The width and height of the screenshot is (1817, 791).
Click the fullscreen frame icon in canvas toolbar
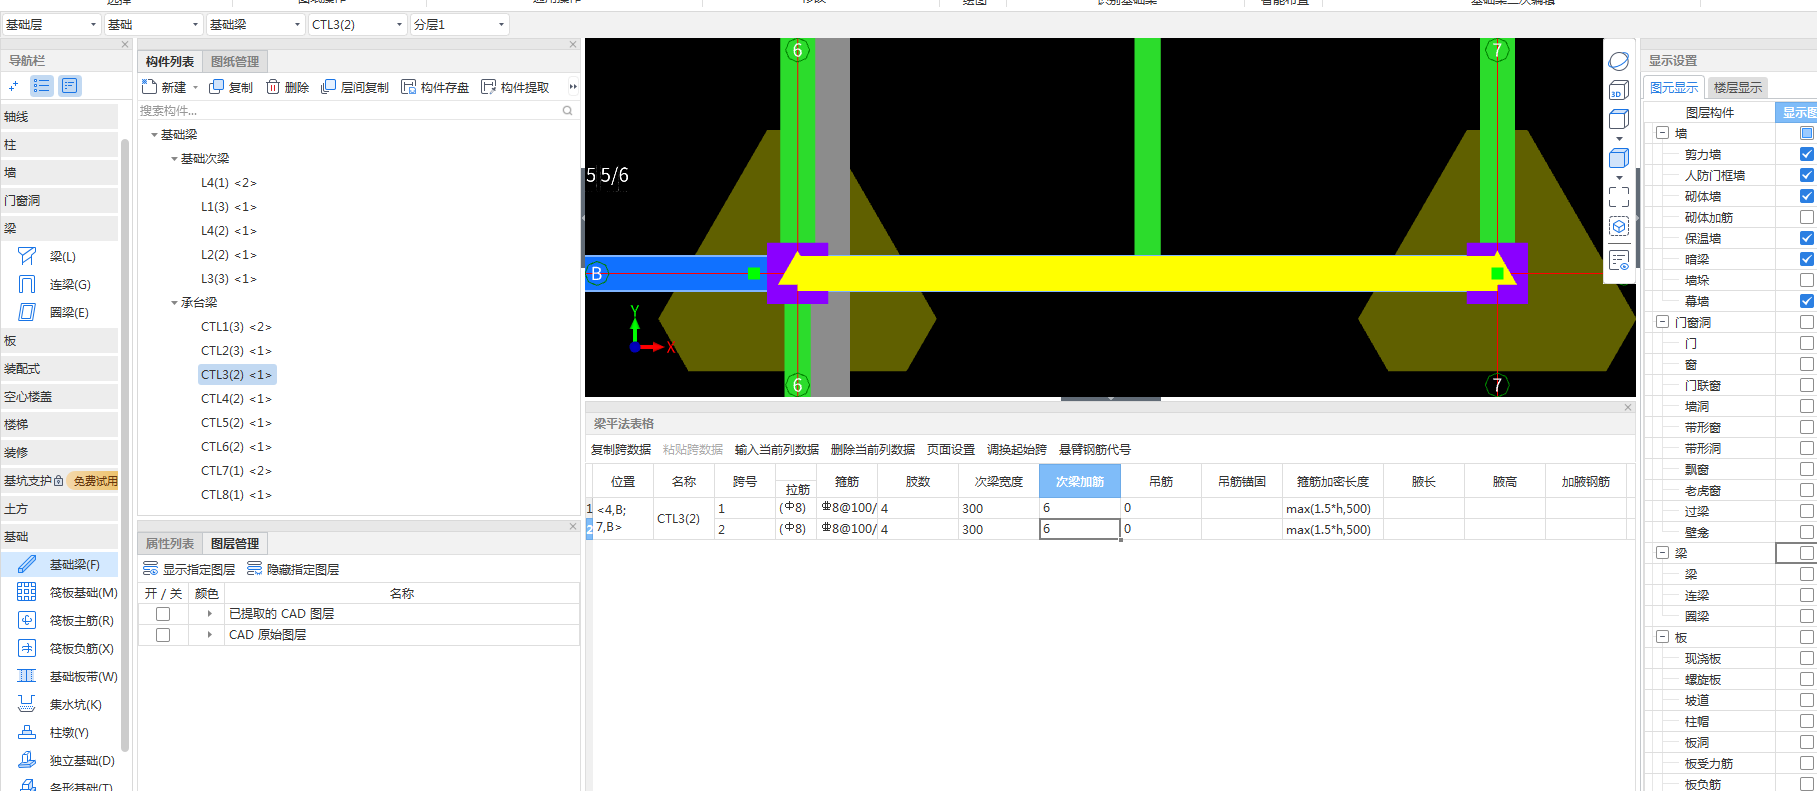click(1619, 198)
